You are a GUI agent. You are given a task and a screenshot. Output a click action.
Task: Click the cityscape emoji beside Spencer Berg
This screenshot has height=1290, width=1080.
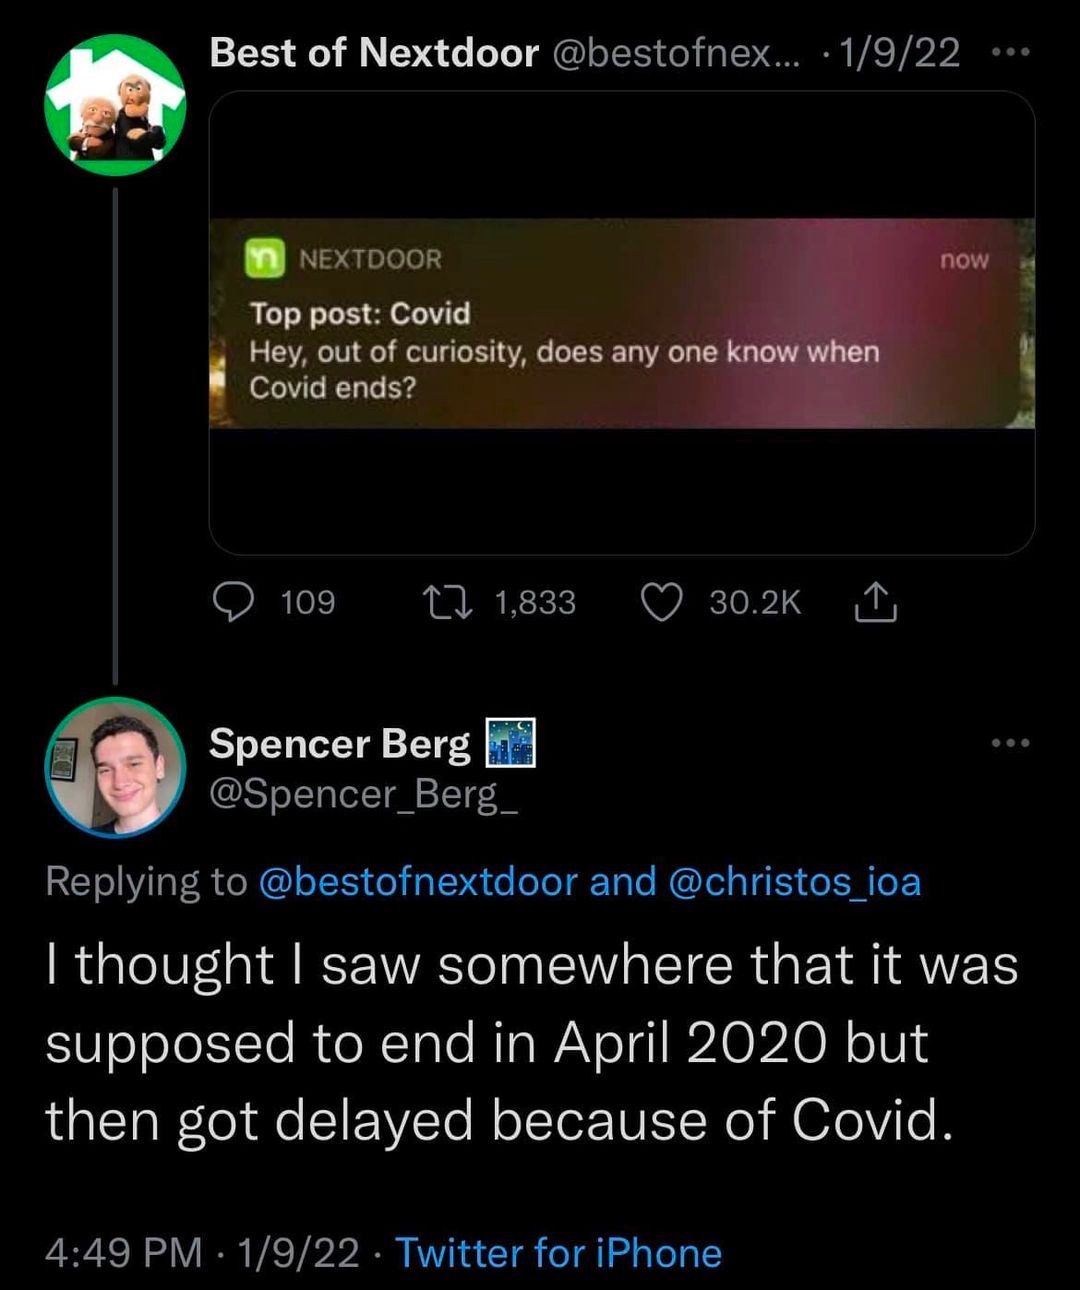[511, 743]
